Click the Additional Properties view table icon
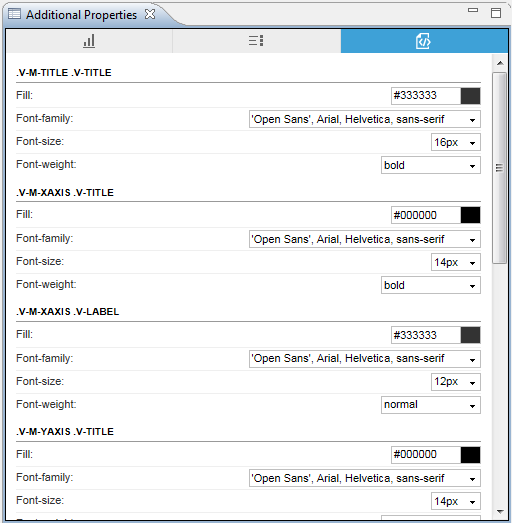 point(14,14)
